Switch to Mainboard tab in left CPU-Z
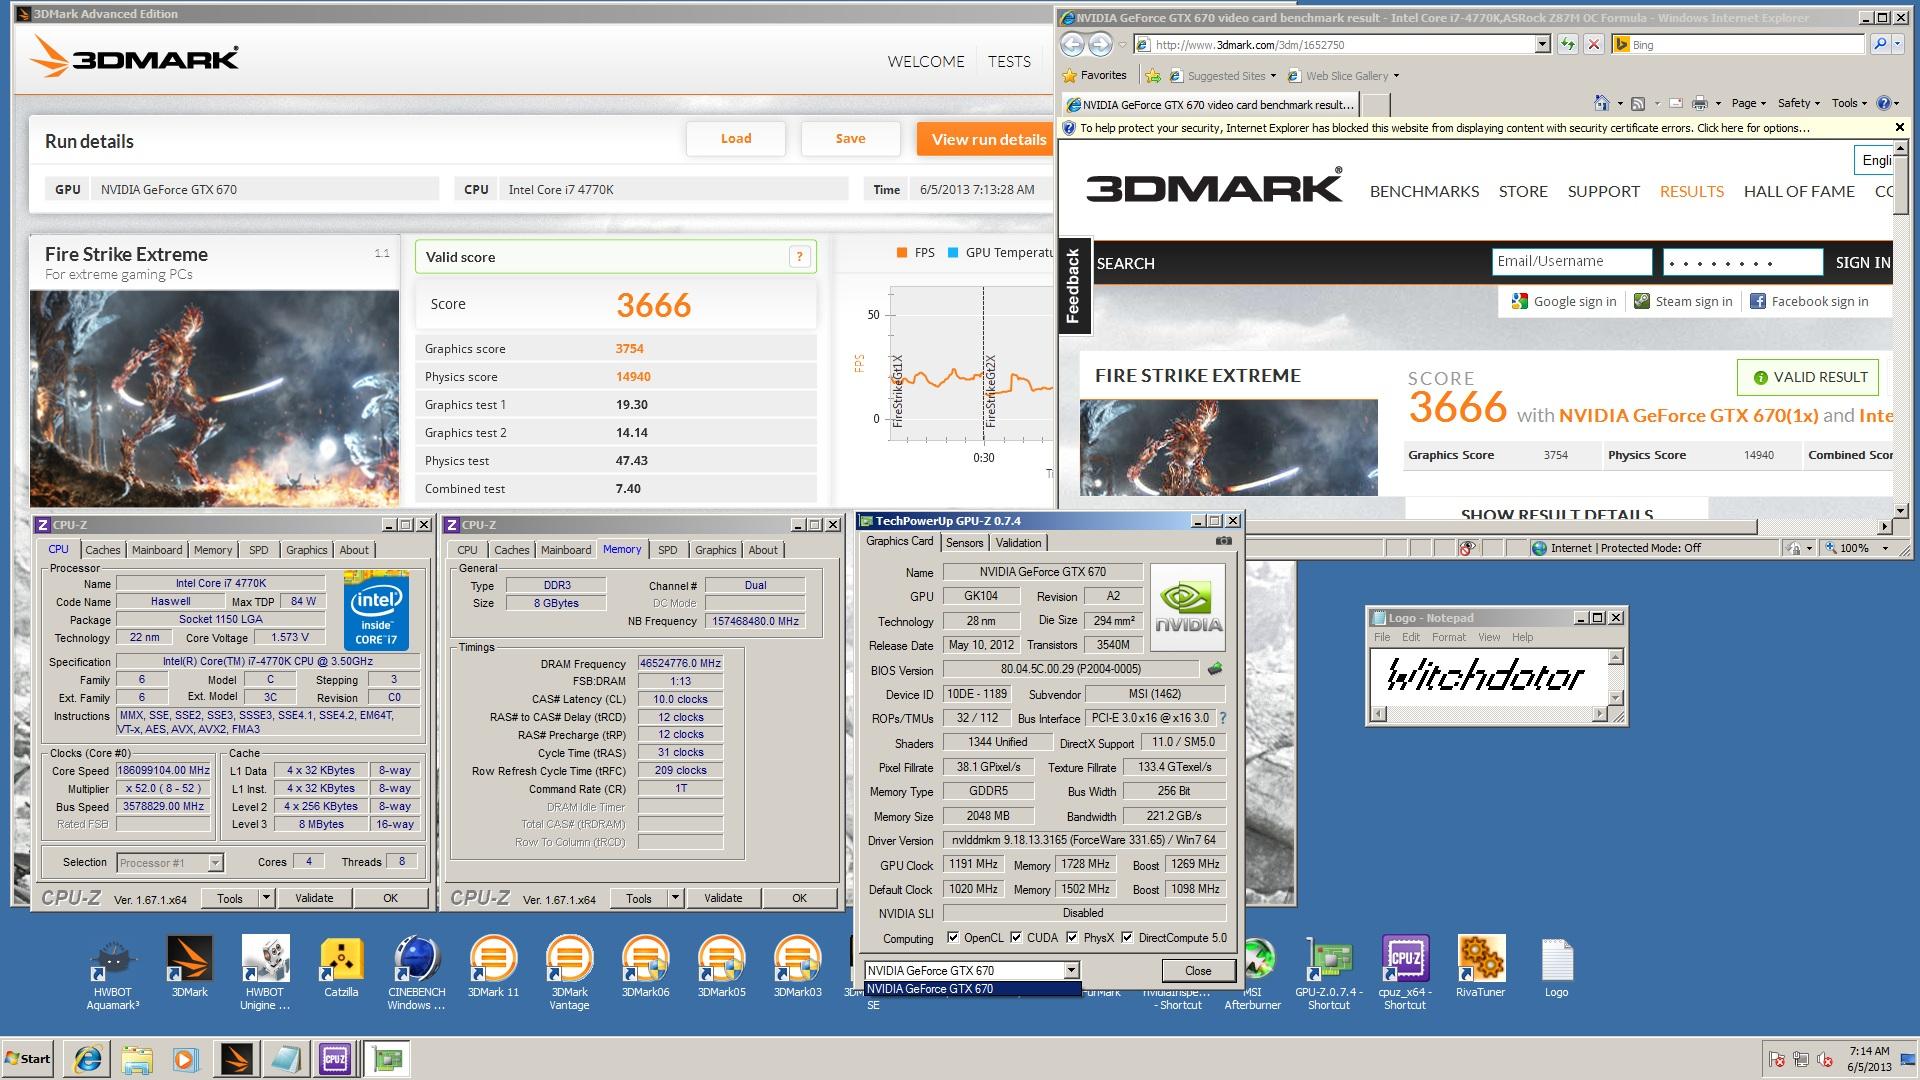 pos(157,550)
